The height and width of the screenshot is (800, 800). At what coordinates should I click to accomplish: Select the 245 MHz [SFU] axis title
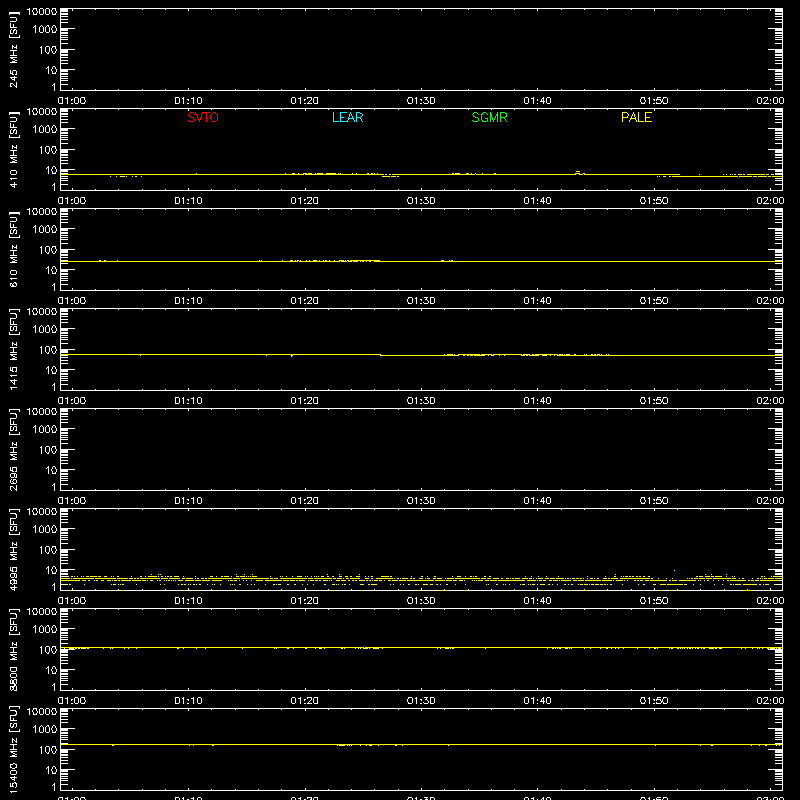[13, 49]
